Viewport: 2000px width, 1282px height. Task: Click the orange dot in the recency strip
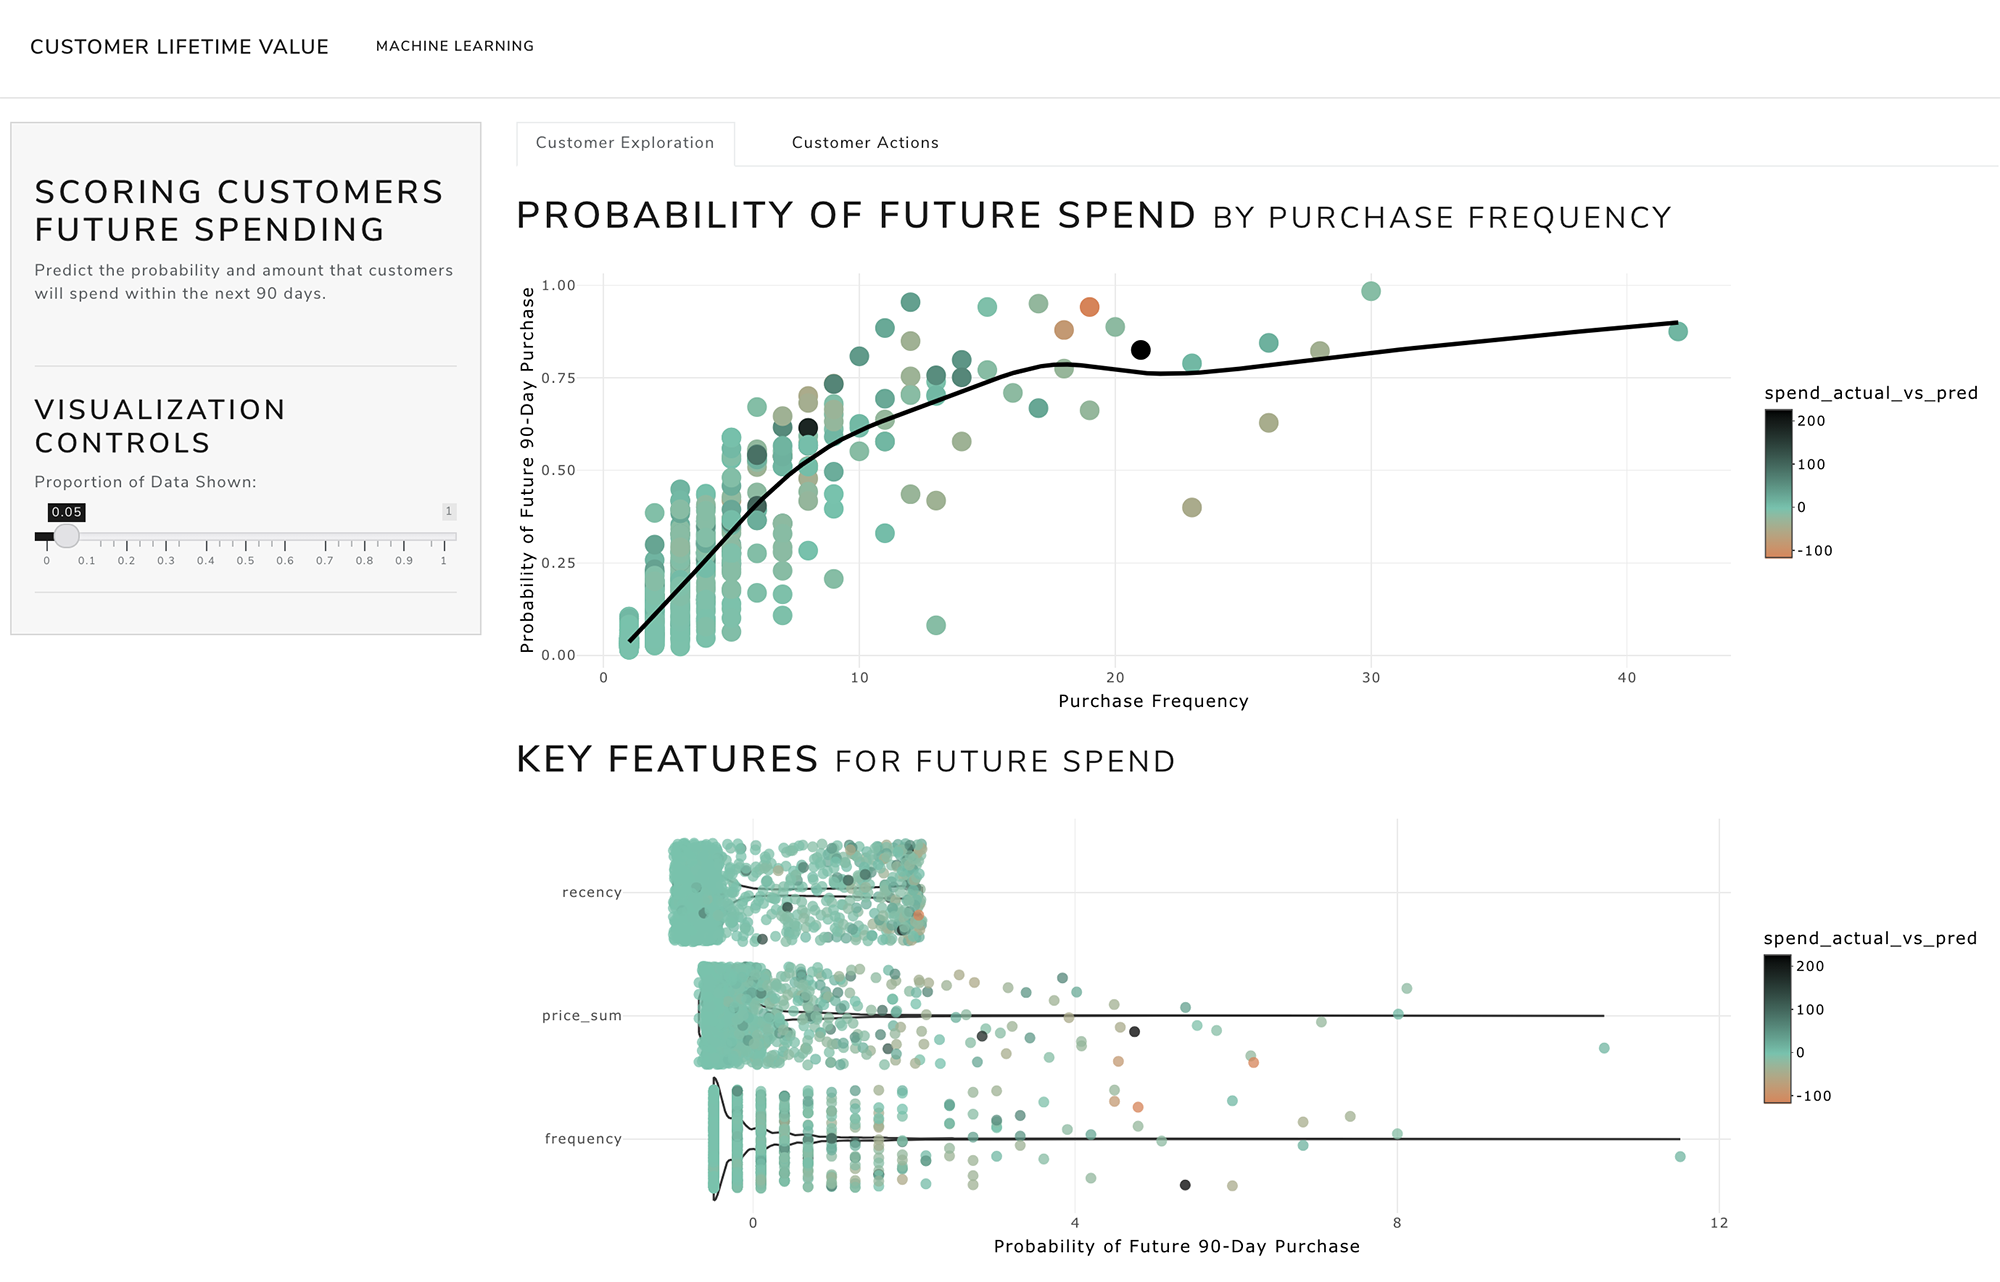click(918, 913)
